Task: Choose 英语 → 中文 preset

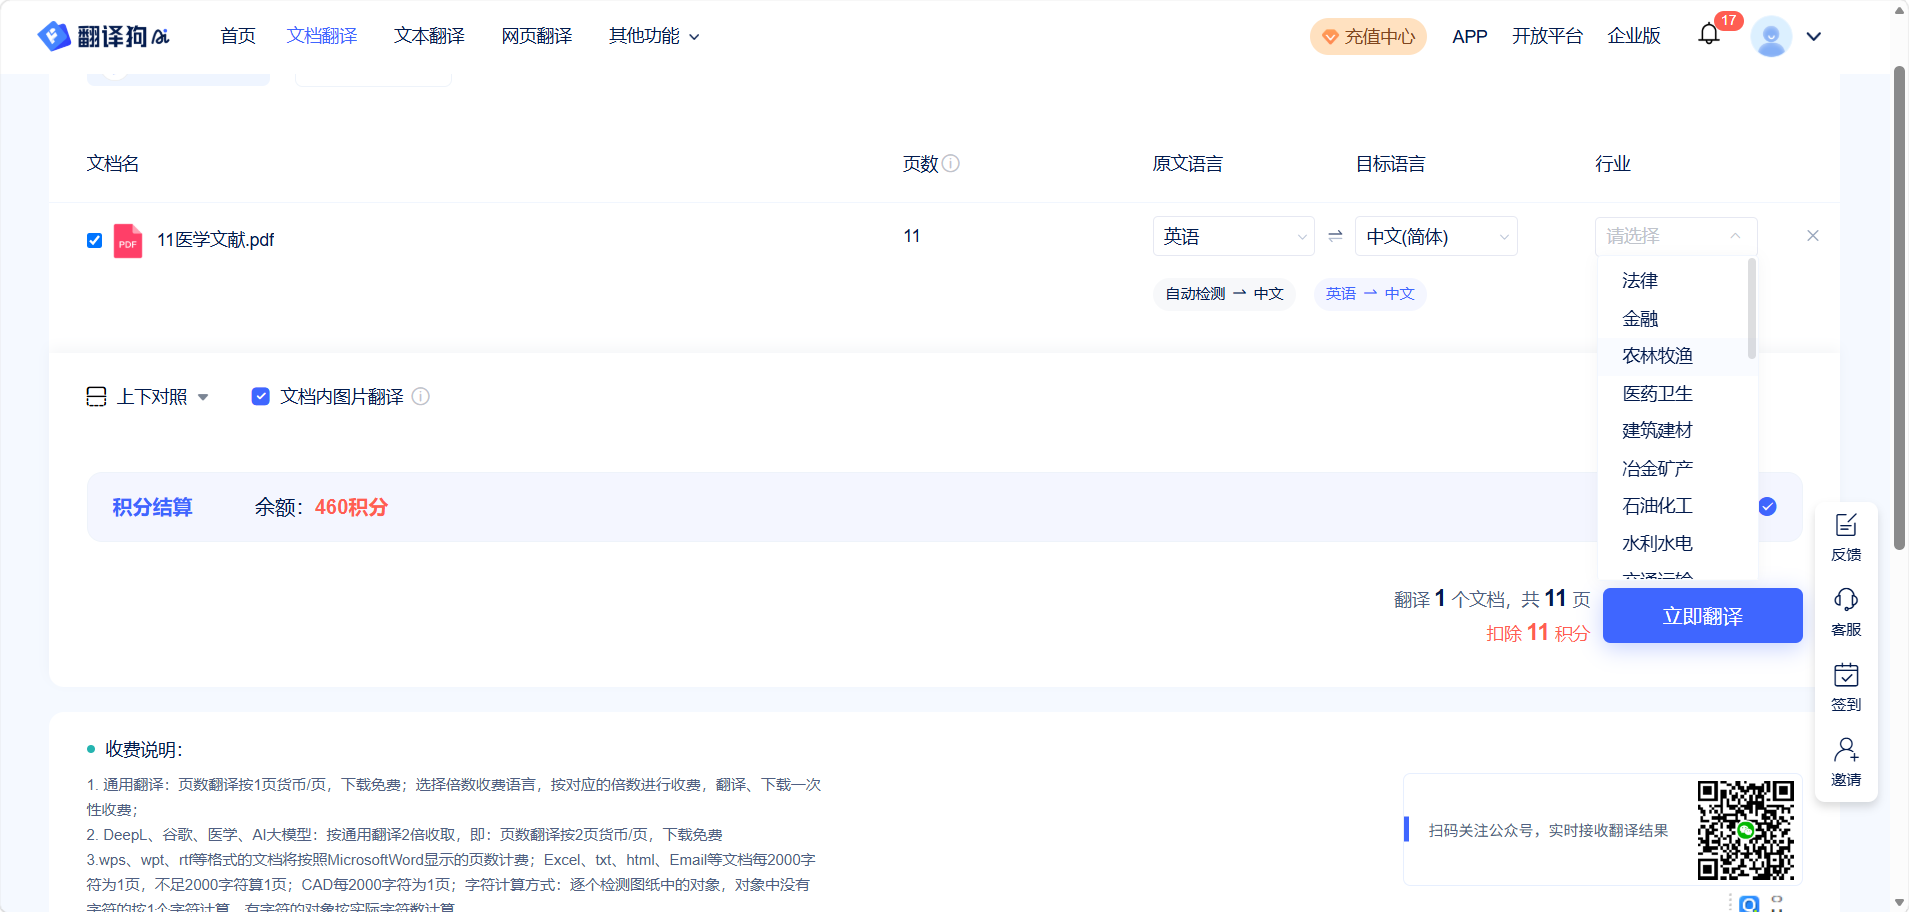Action: (1370, 294)
